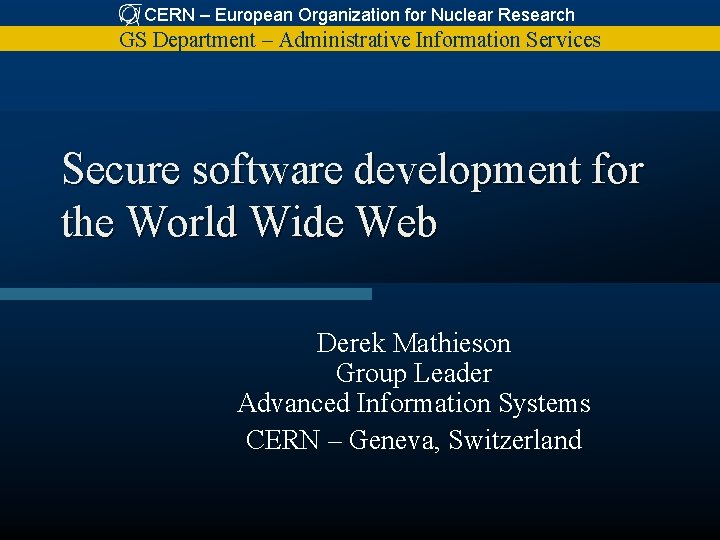Click the title line 'the World Wide Web'
The height and width of the screenshot is (540, 720).
pyautogui.click(x=249, y=222)
